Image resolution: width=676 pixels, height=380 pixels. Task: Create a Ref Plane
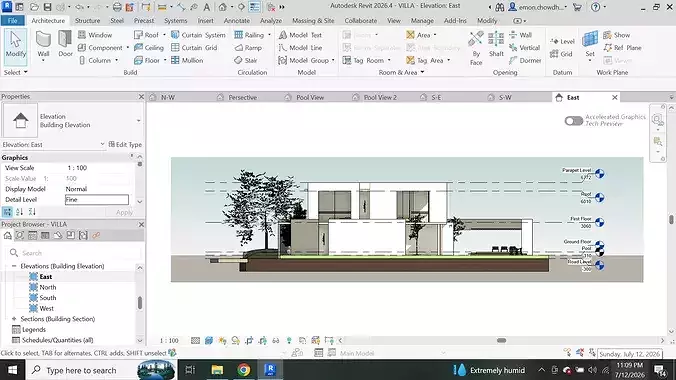[x=623, y=47]
